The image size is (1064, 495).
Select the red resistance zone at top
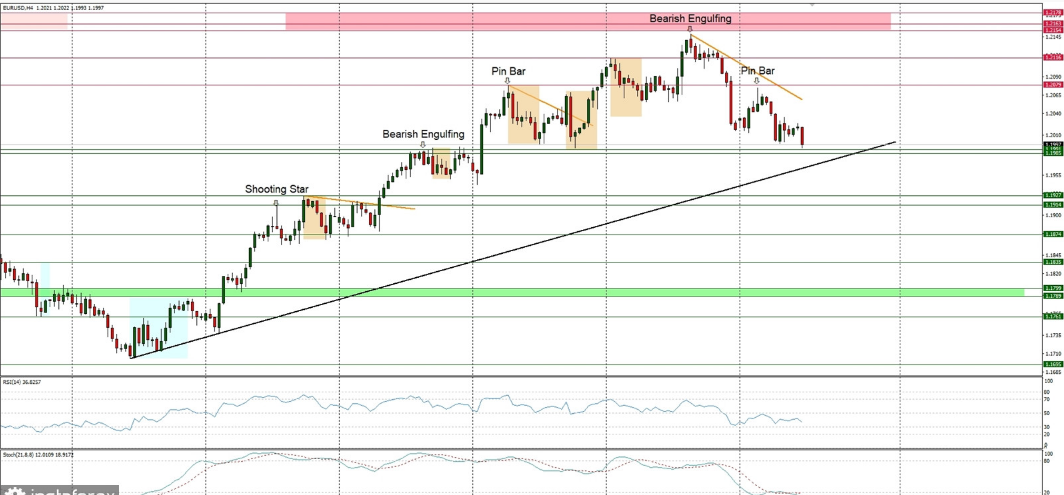[x=587, y=20]
